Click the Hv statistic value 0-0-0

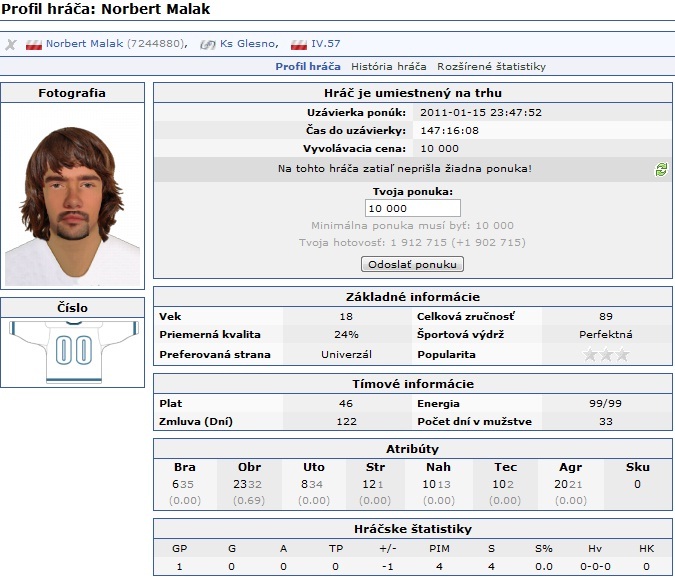point(595,567)
